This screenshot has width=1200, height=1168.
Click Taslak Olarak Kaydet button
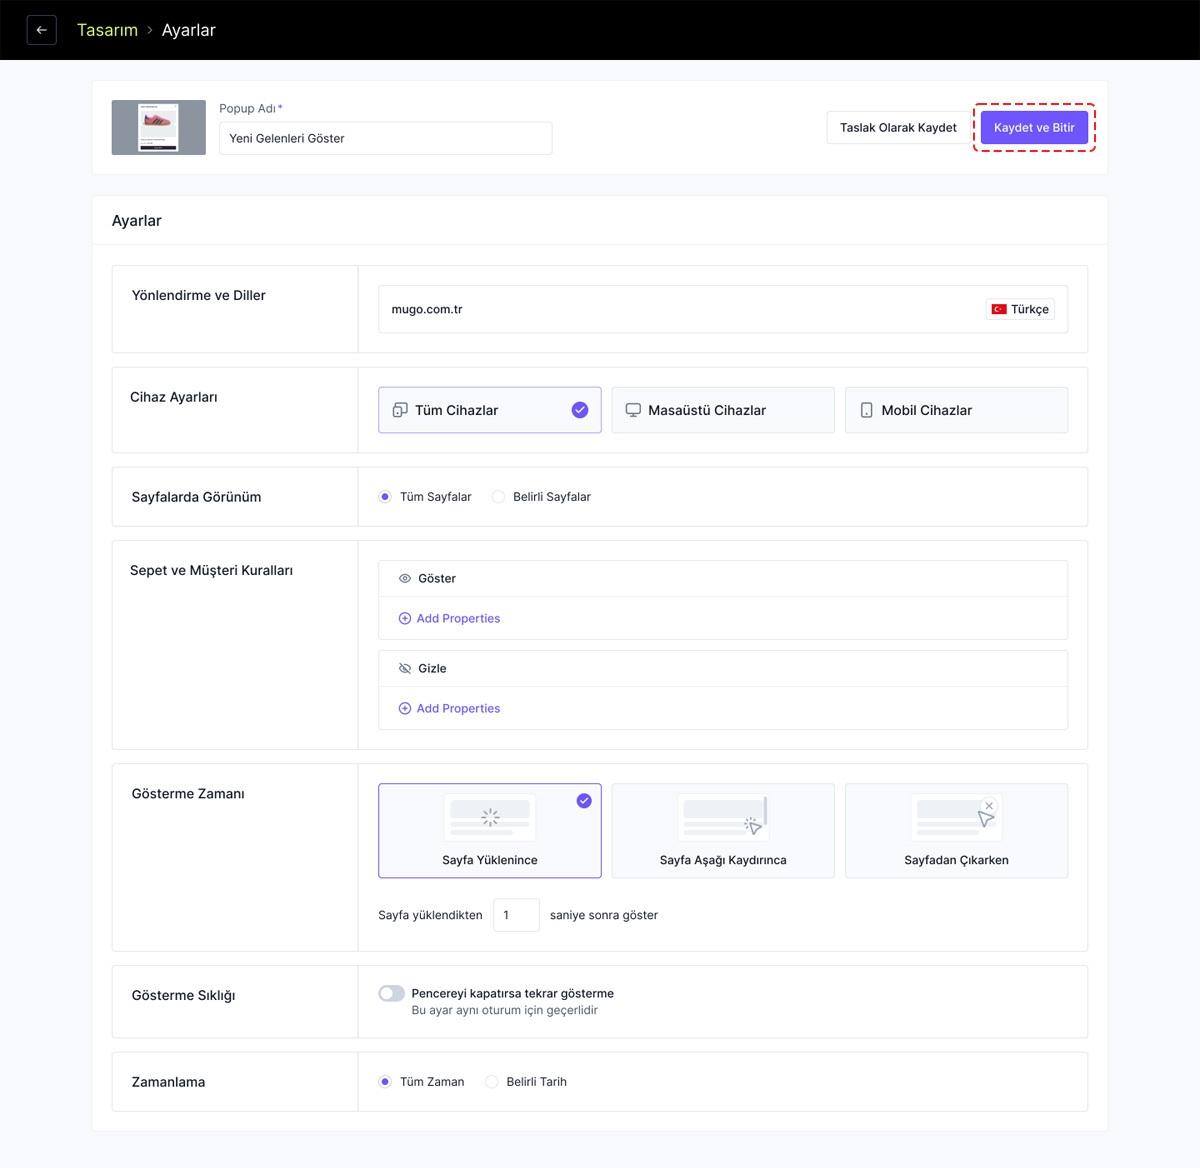[897, 128]
